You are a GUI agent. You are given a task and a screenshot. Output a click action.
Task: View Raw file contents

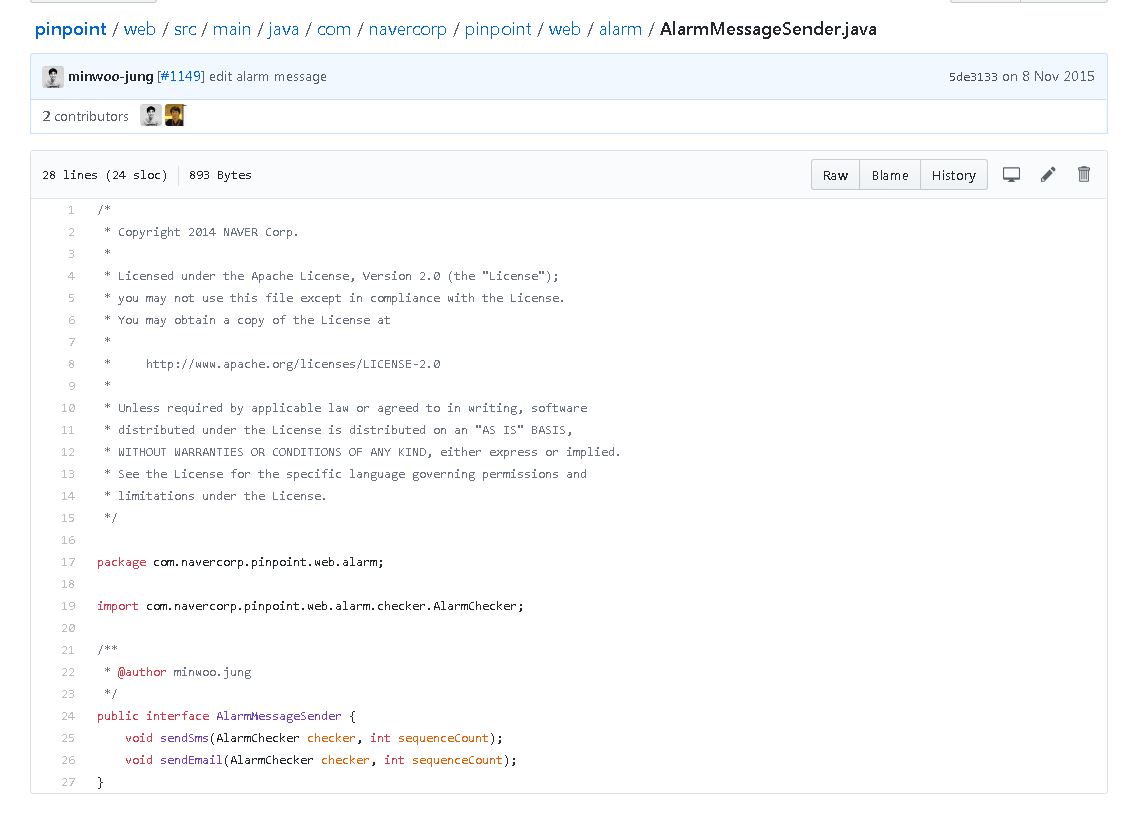pyautogui.click(x=835, y=175)
